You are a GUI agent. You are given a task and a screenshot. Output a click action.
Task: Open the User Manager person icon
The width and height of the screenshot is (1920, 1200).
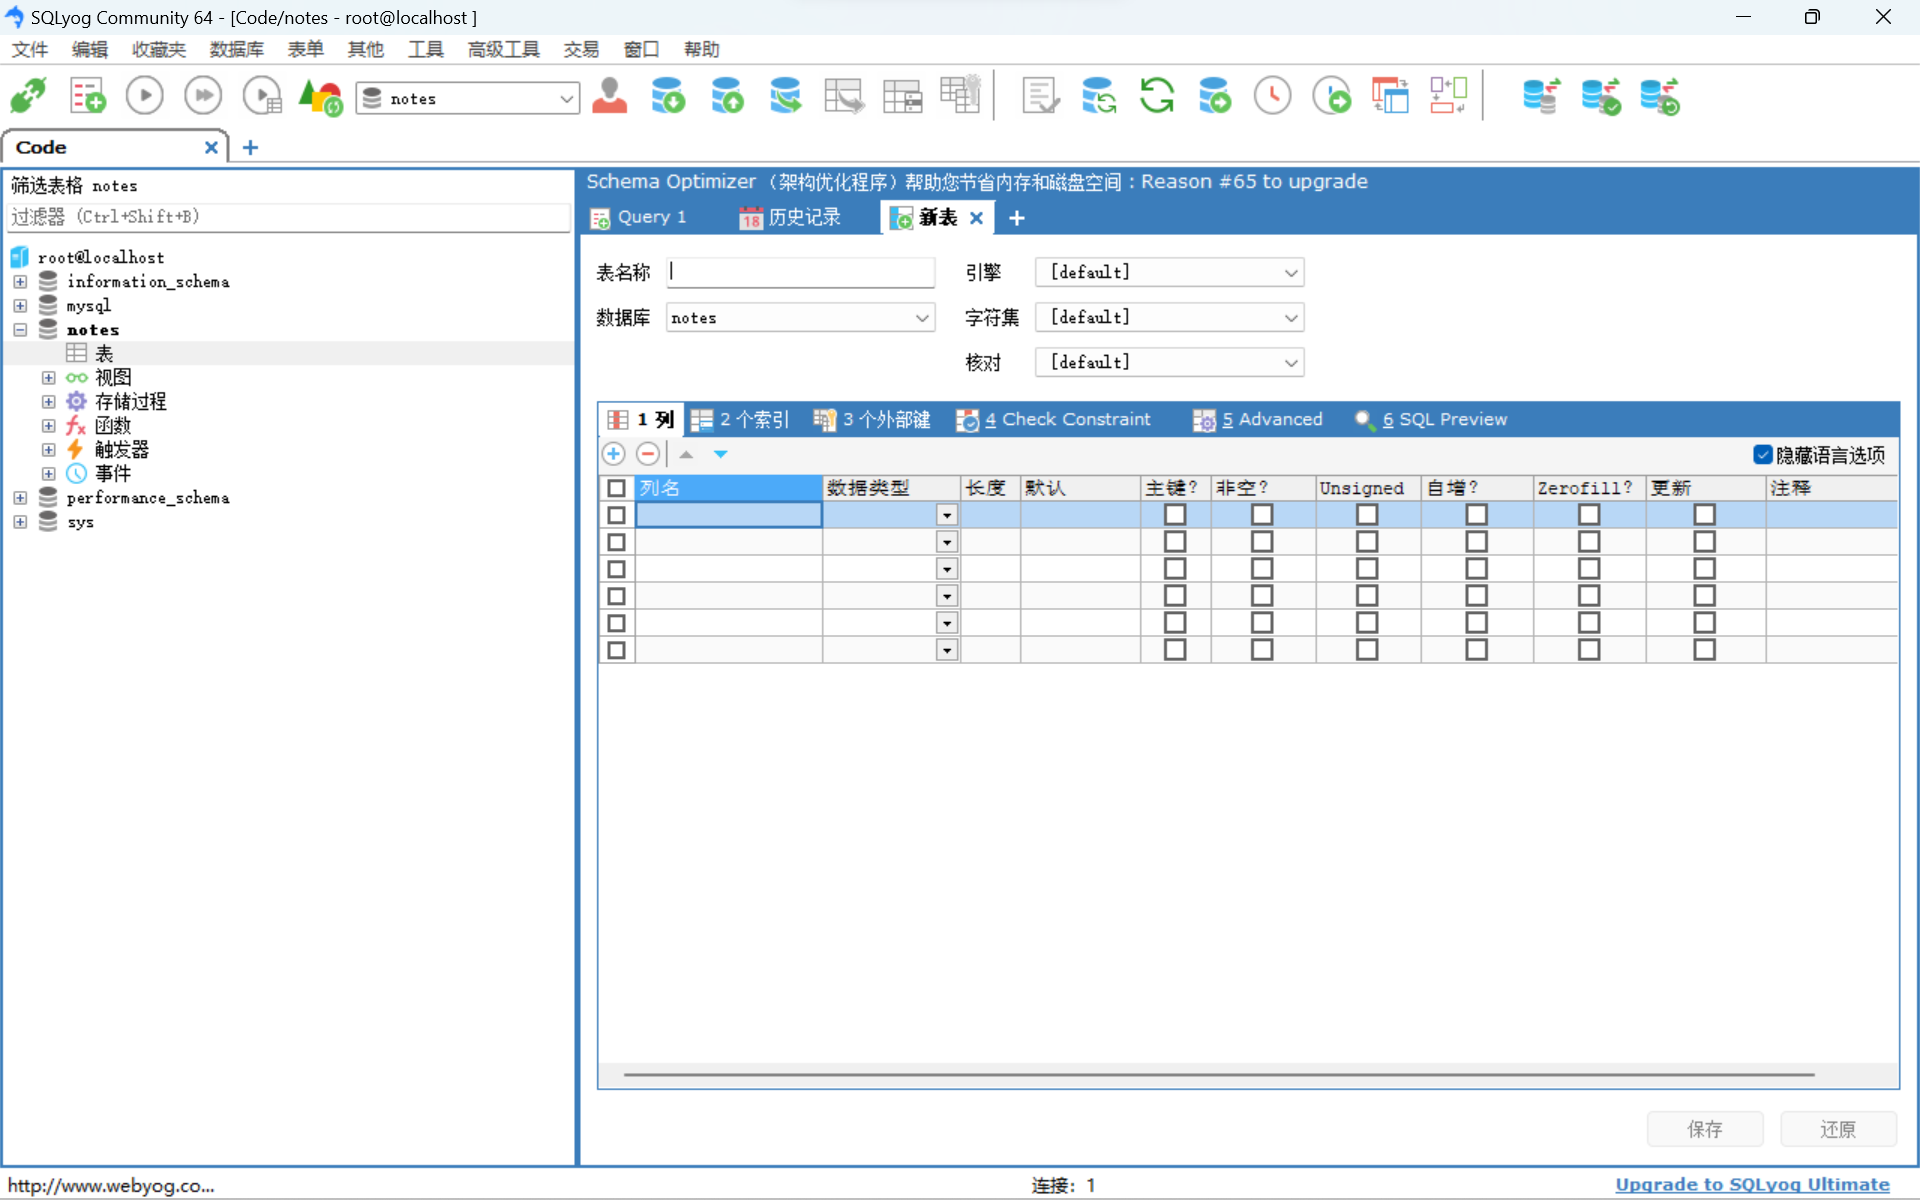(610, 97)
